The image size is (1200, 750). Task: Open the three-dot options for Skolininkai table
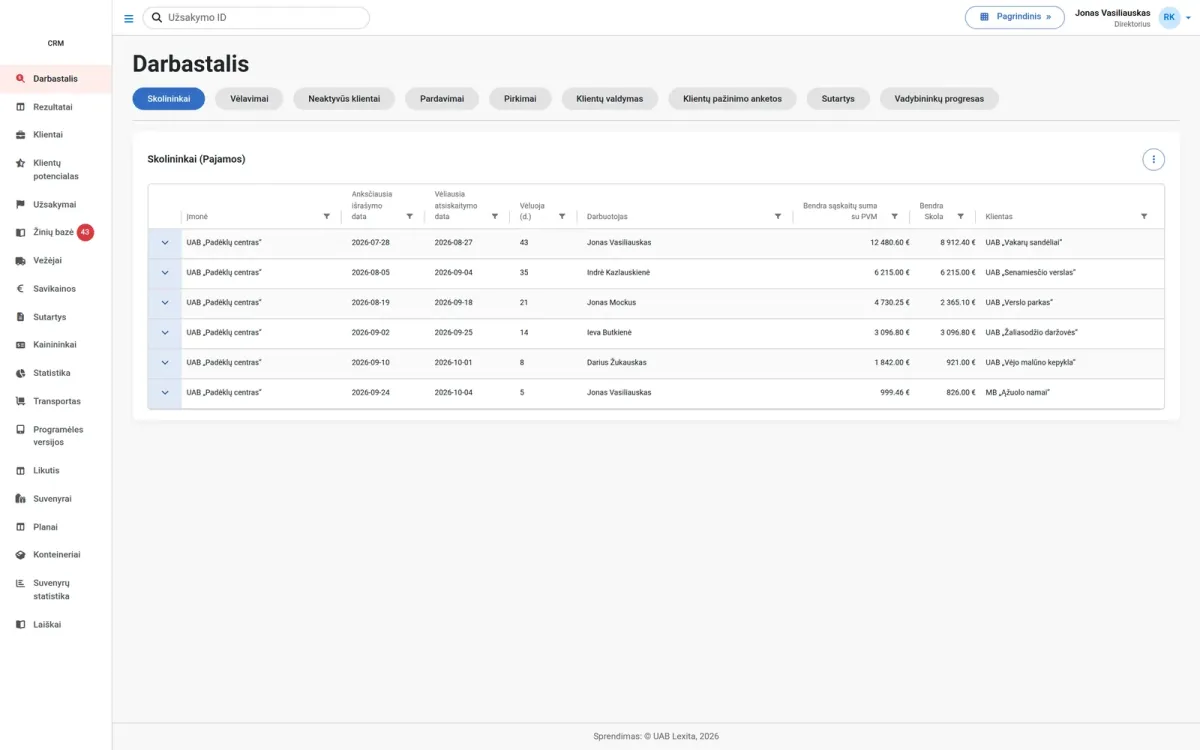tap(1154, 159)
